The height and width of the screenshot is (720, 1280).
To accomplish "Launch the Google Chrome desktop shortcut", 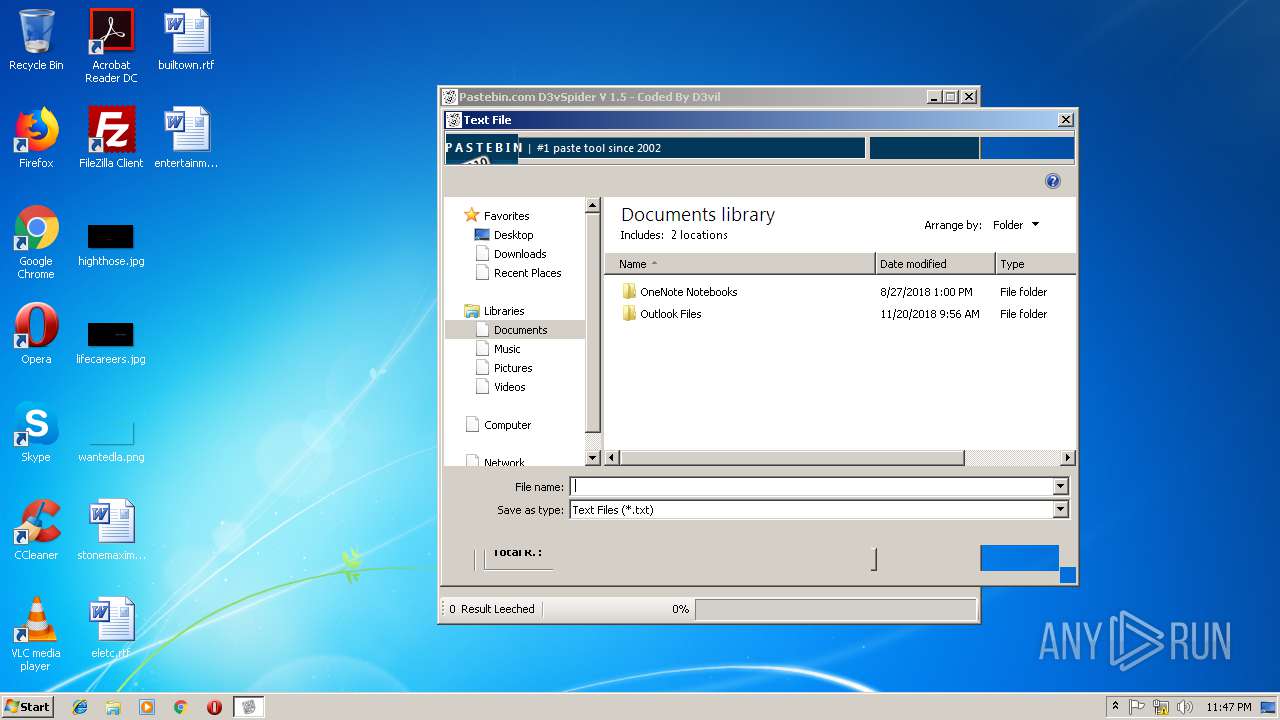I will [36, 242].
